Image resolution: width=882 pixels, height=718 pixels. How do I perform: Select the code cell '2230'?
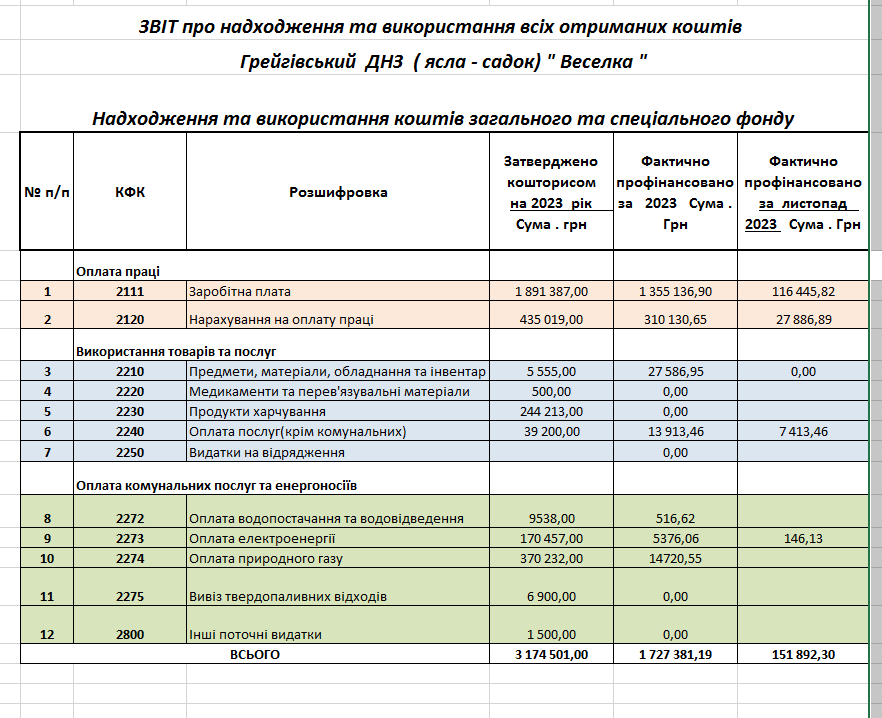point(130,411)
